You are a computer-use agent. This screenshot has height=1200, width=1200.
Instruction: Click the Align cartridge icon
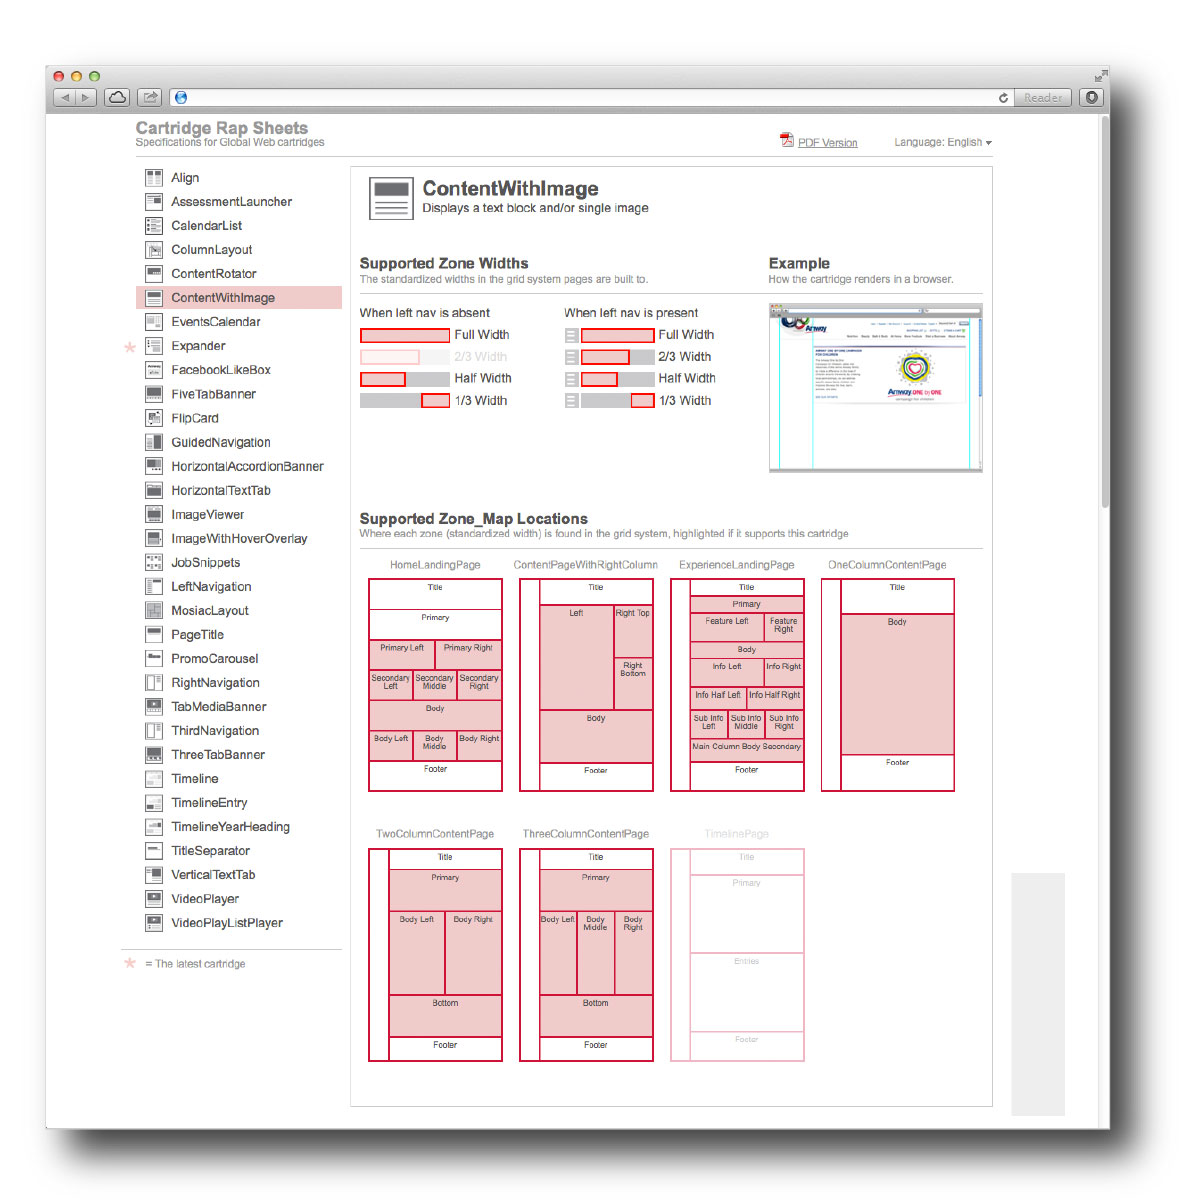point(154,178)
